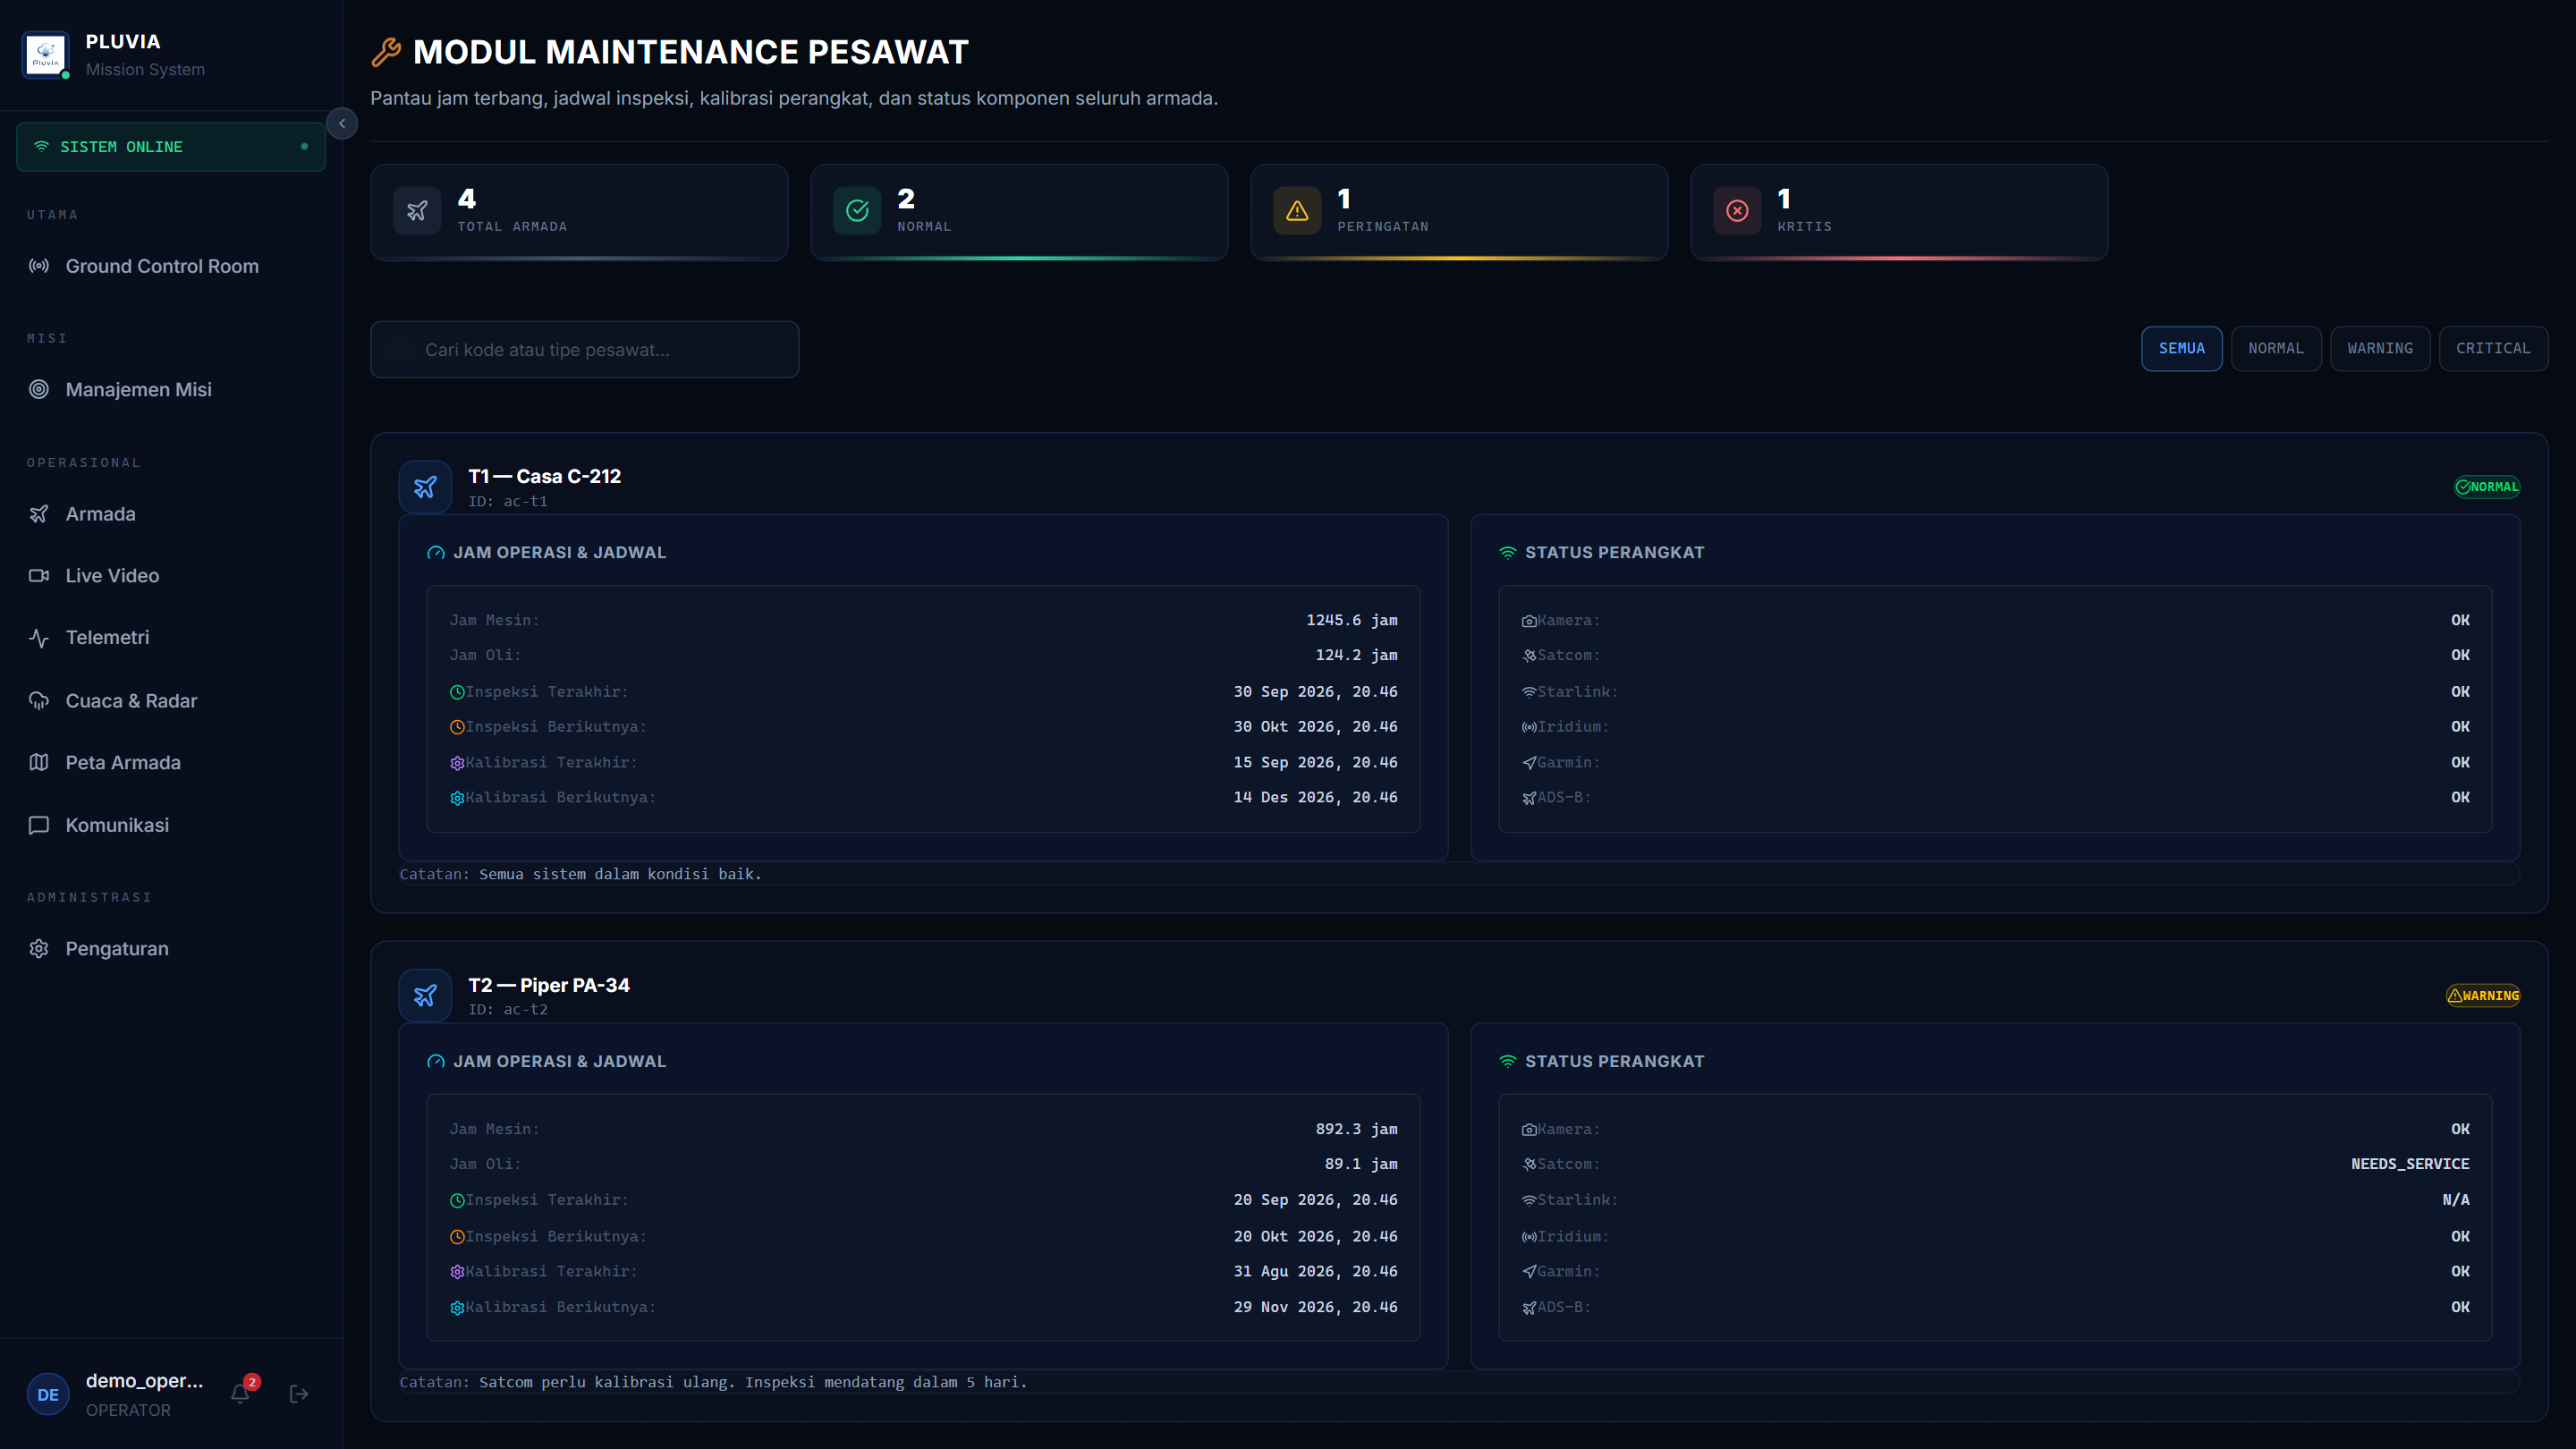This screenshot has height=1449, width=2576.
Task: Select the SEMUA filter
Action: [x=2182, y=348]
